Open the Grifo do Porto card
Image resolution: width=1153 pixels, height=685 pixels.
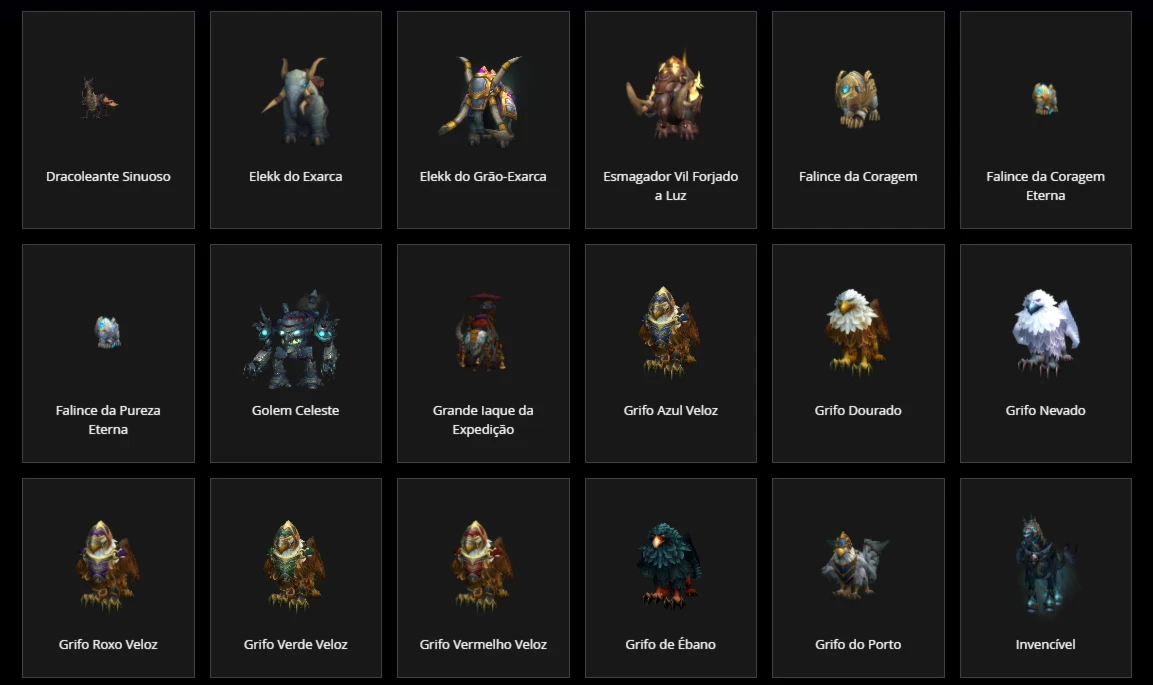tap(858, 578)
